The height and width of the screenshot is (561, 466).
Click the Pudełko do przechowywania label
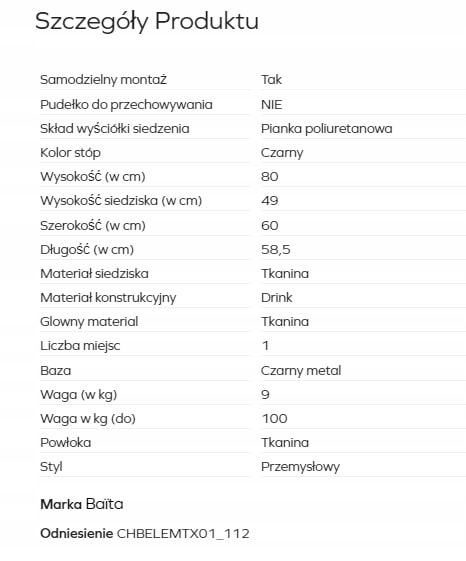pos(126,105)
